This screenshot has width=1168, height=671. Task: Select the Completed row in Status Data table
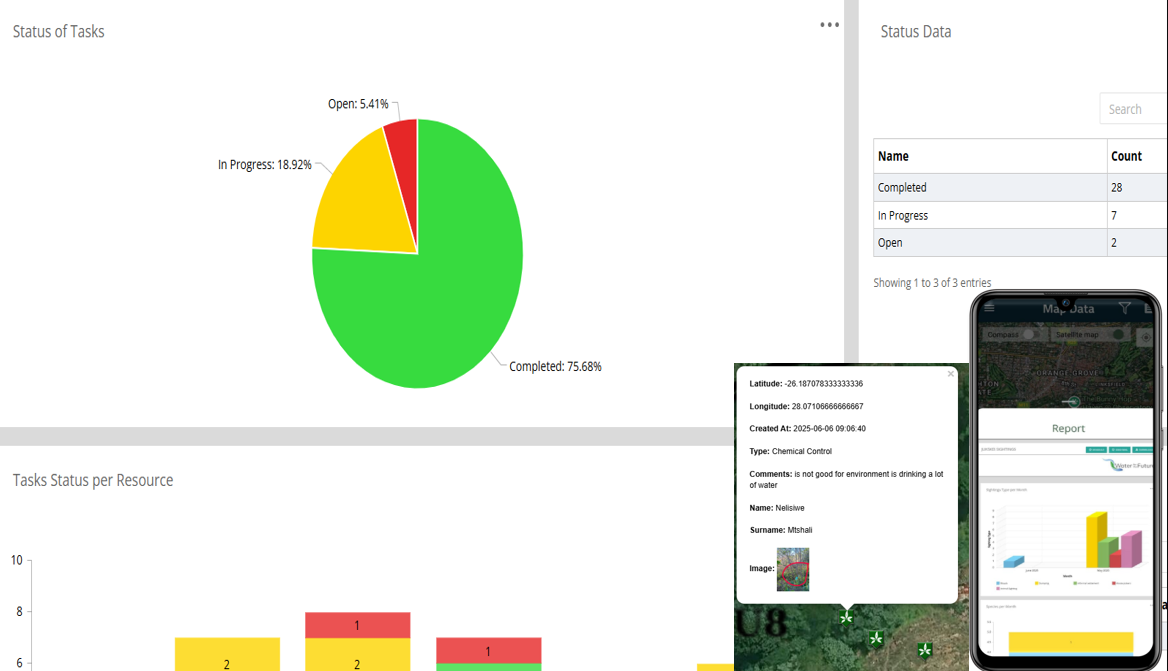point(989,187)
